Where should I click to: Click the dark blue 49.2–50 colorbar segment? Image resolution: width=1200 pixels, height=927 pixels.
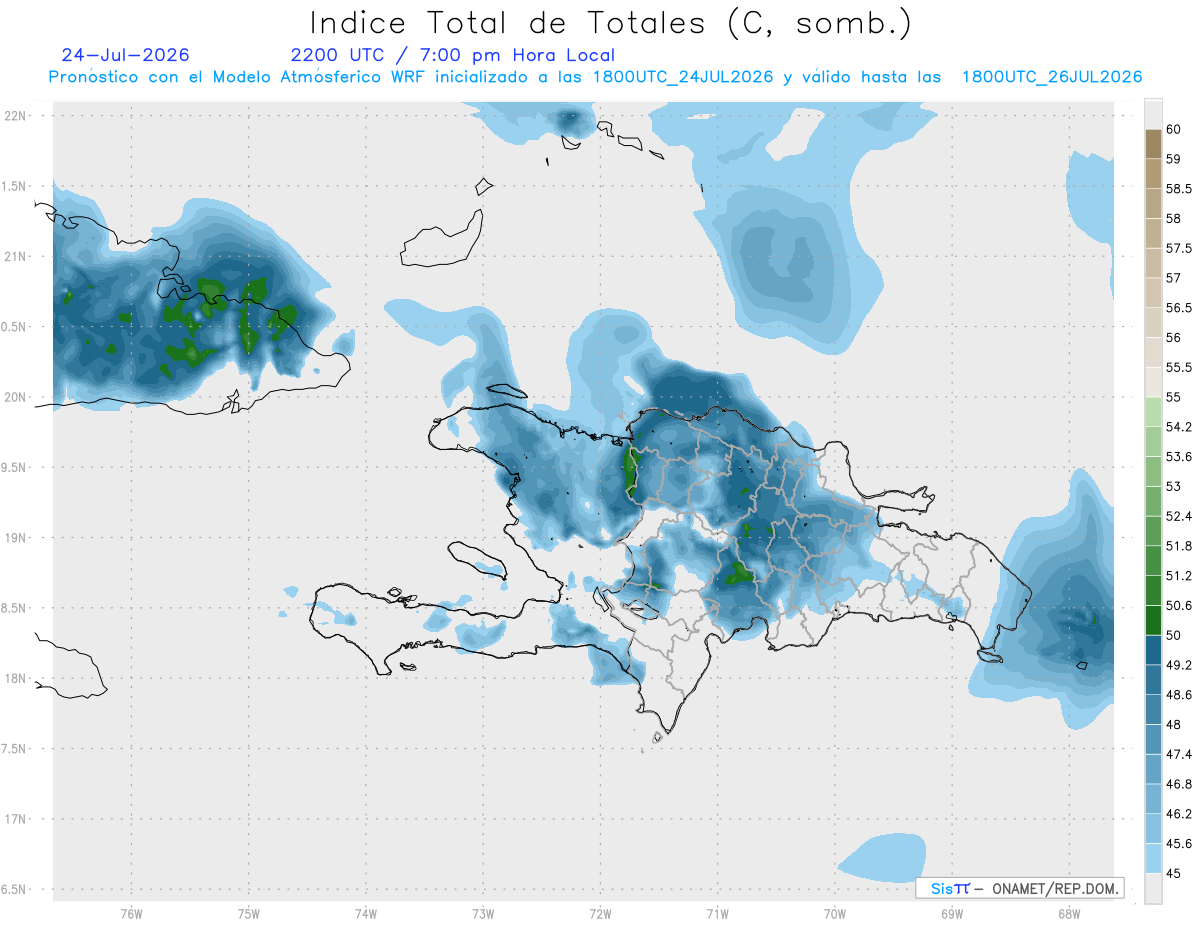(1153, 650)
